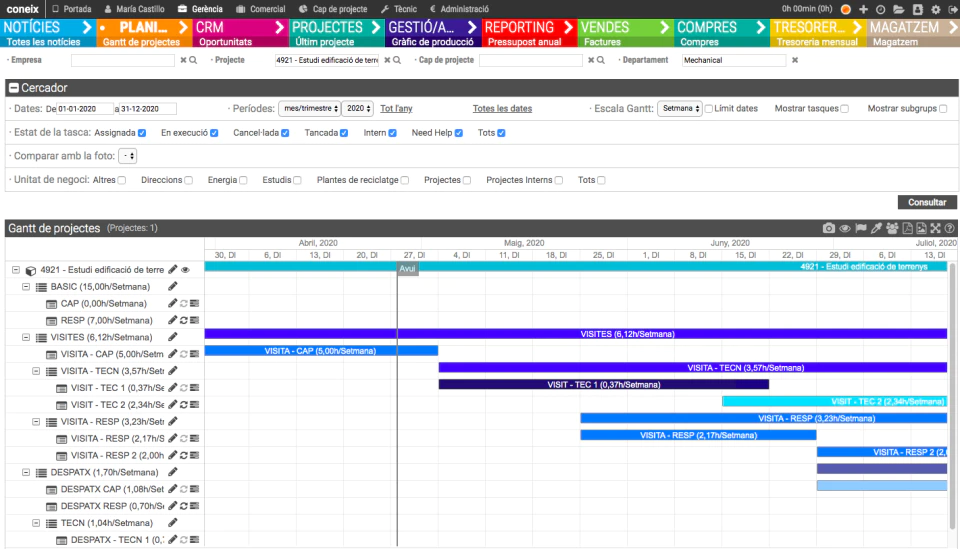Image resolution: width=960 pixels, height=549 pixels.
Task: Select the eyedropper color icon in Gantt toolbar
Action: click(876, 228)
